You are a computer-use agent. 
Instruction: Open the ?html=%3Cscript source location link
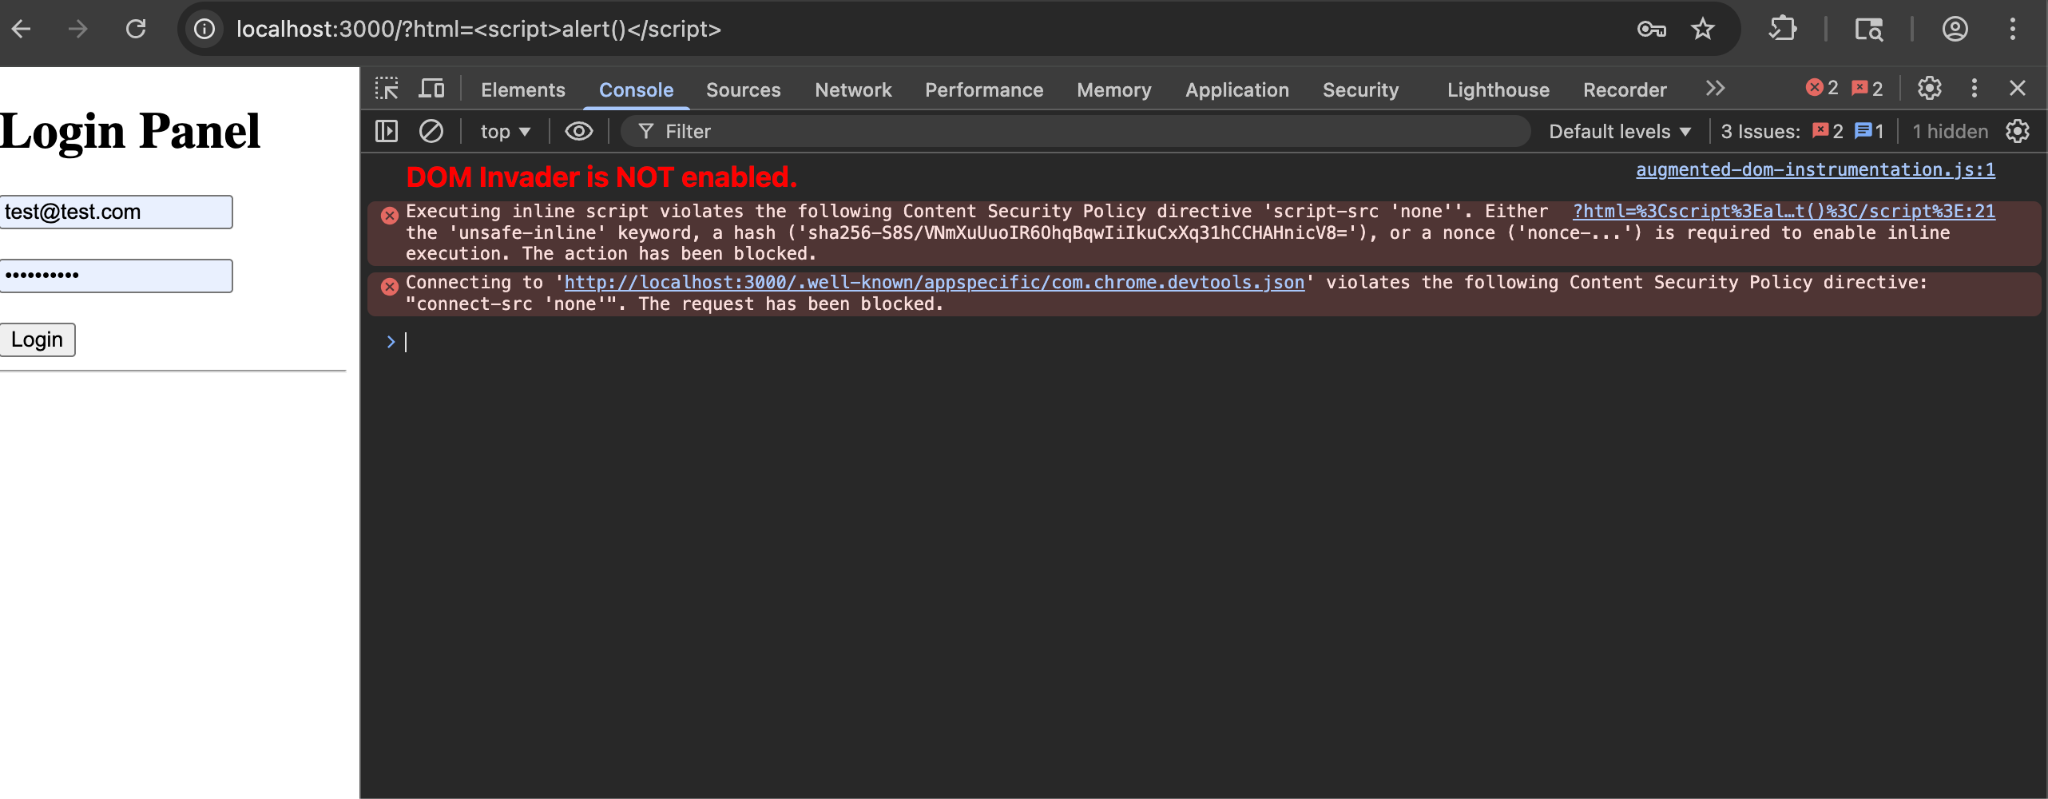(1784, 211)
